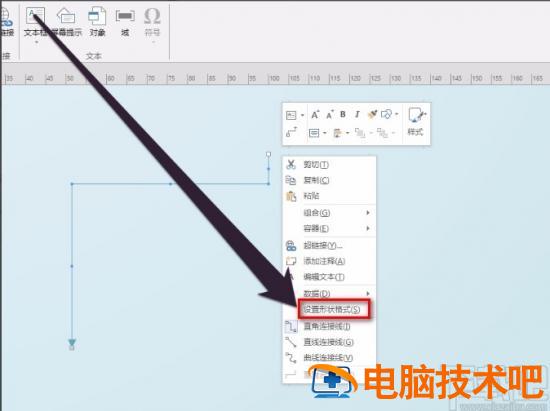The width and height of the screenshot is (550, 411).
Task: Choose 编辑文本(T) from the context menu
Action: coord(329,277)
